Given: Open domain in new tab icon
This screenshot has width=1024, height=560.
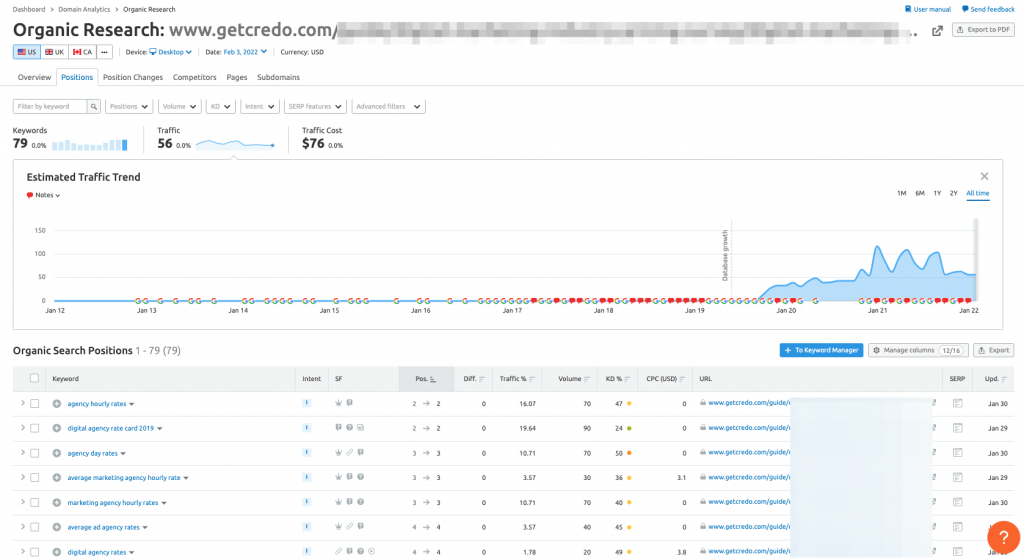Looking at the screenshot, I should click(937, 31).
